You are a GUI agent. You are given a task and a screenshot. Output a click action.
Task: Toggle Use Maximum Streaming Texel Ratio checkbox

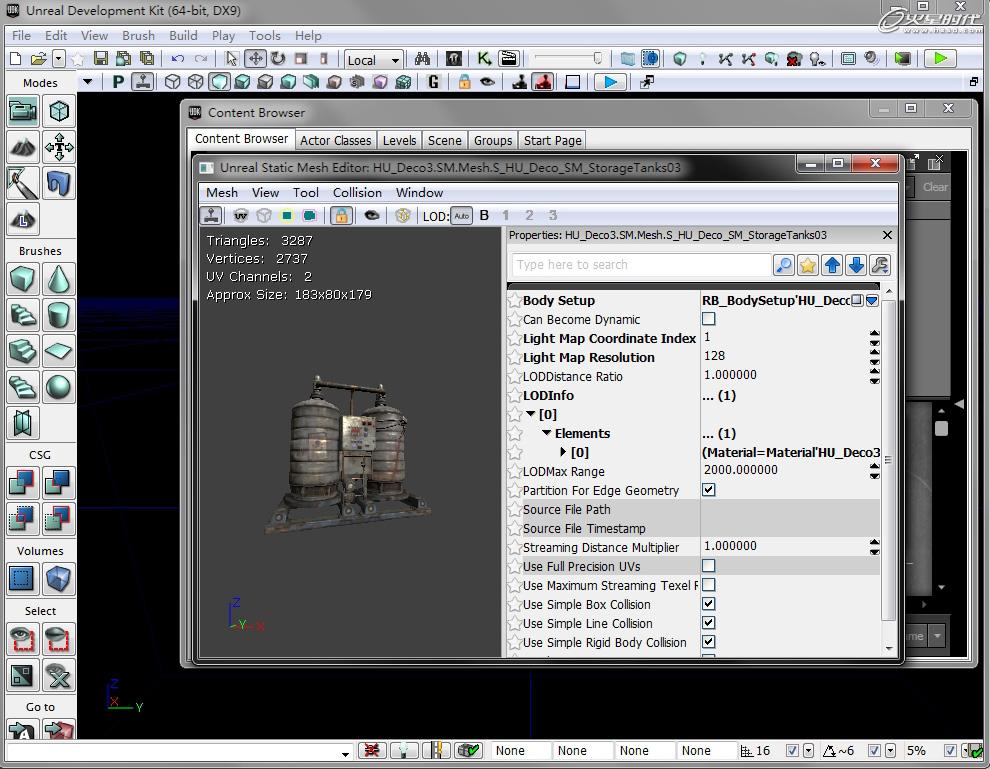pos(709,585)
